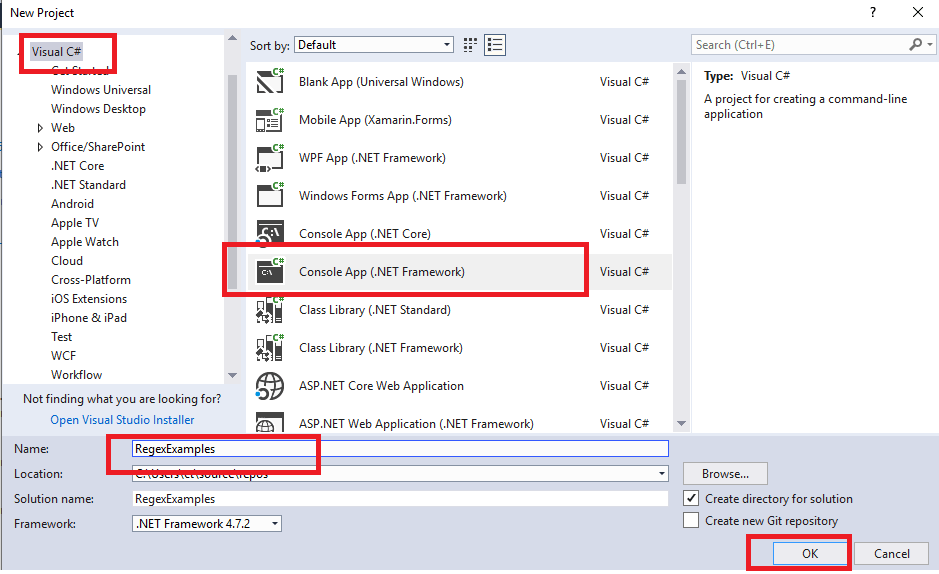Select Windows Forms App (.NET Framework) template name
The width and height of the screenshot is (939, 574).
pos(402,196)
